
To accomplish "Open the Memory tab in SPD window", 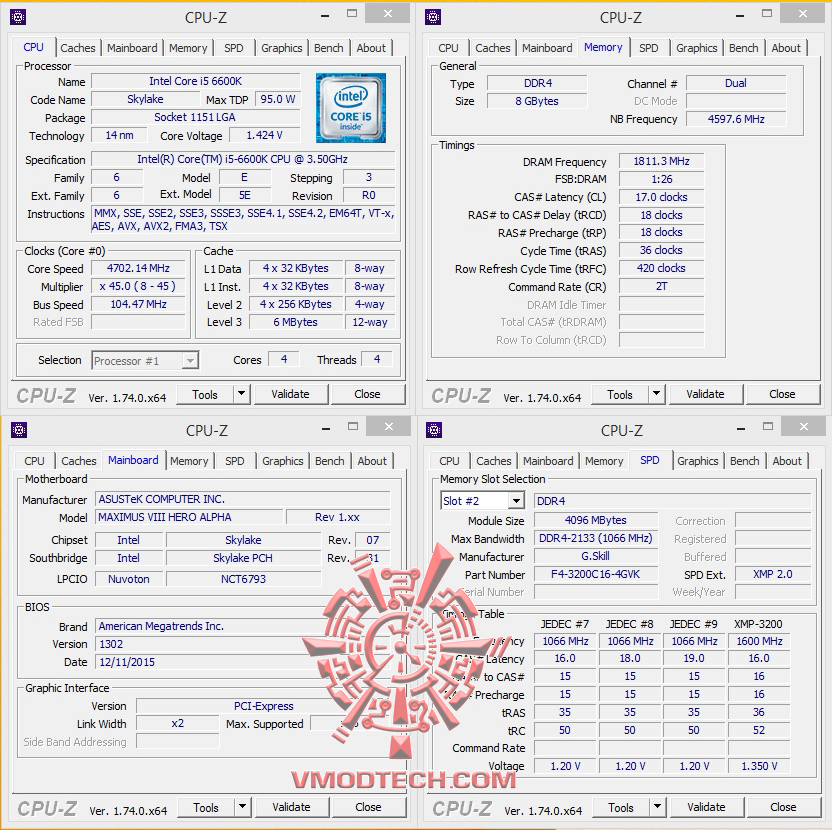I will (x=604, y=461).
